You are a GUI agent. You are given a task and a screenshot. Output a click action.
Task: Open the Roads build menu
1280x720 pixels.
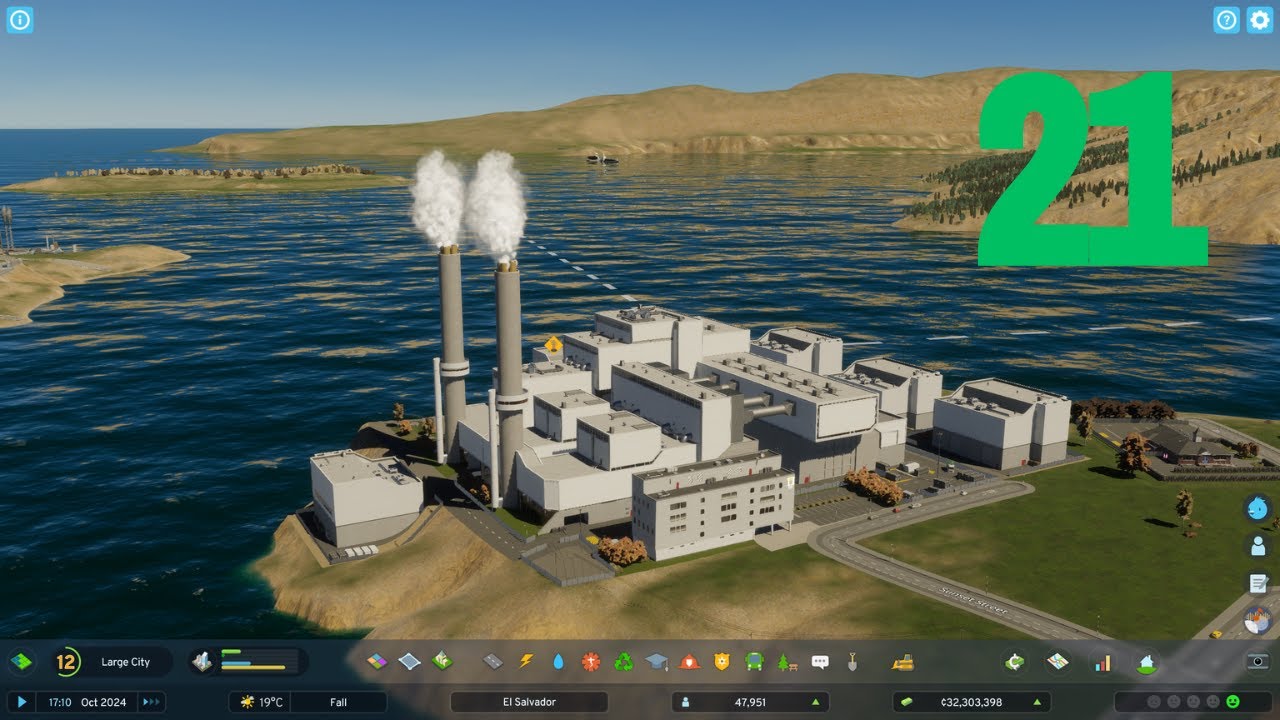click(493, 661)
